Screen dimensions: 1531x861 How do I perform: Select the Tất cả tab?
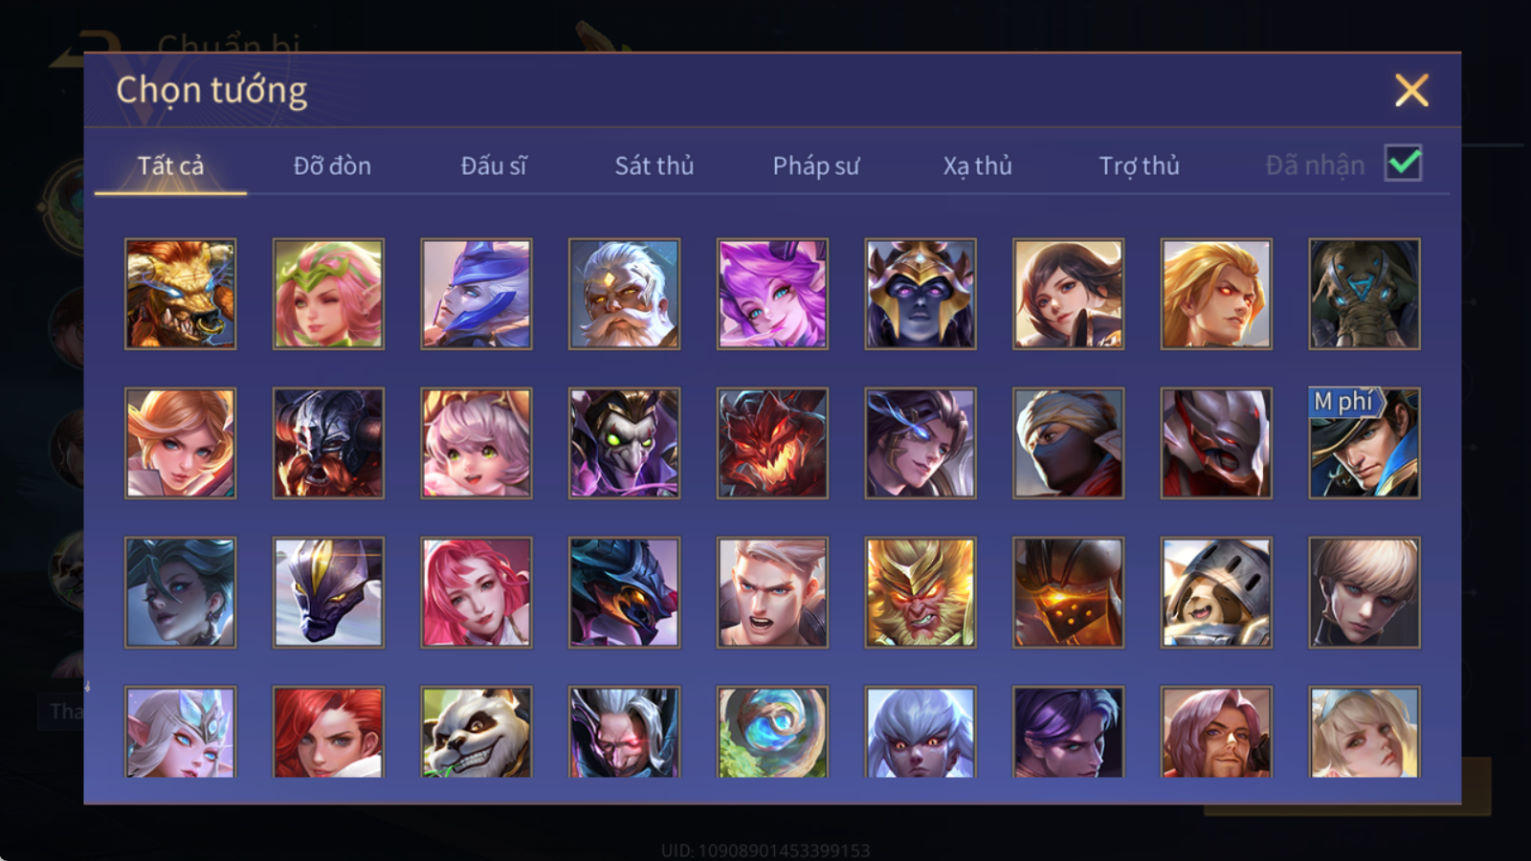(171, 165)
